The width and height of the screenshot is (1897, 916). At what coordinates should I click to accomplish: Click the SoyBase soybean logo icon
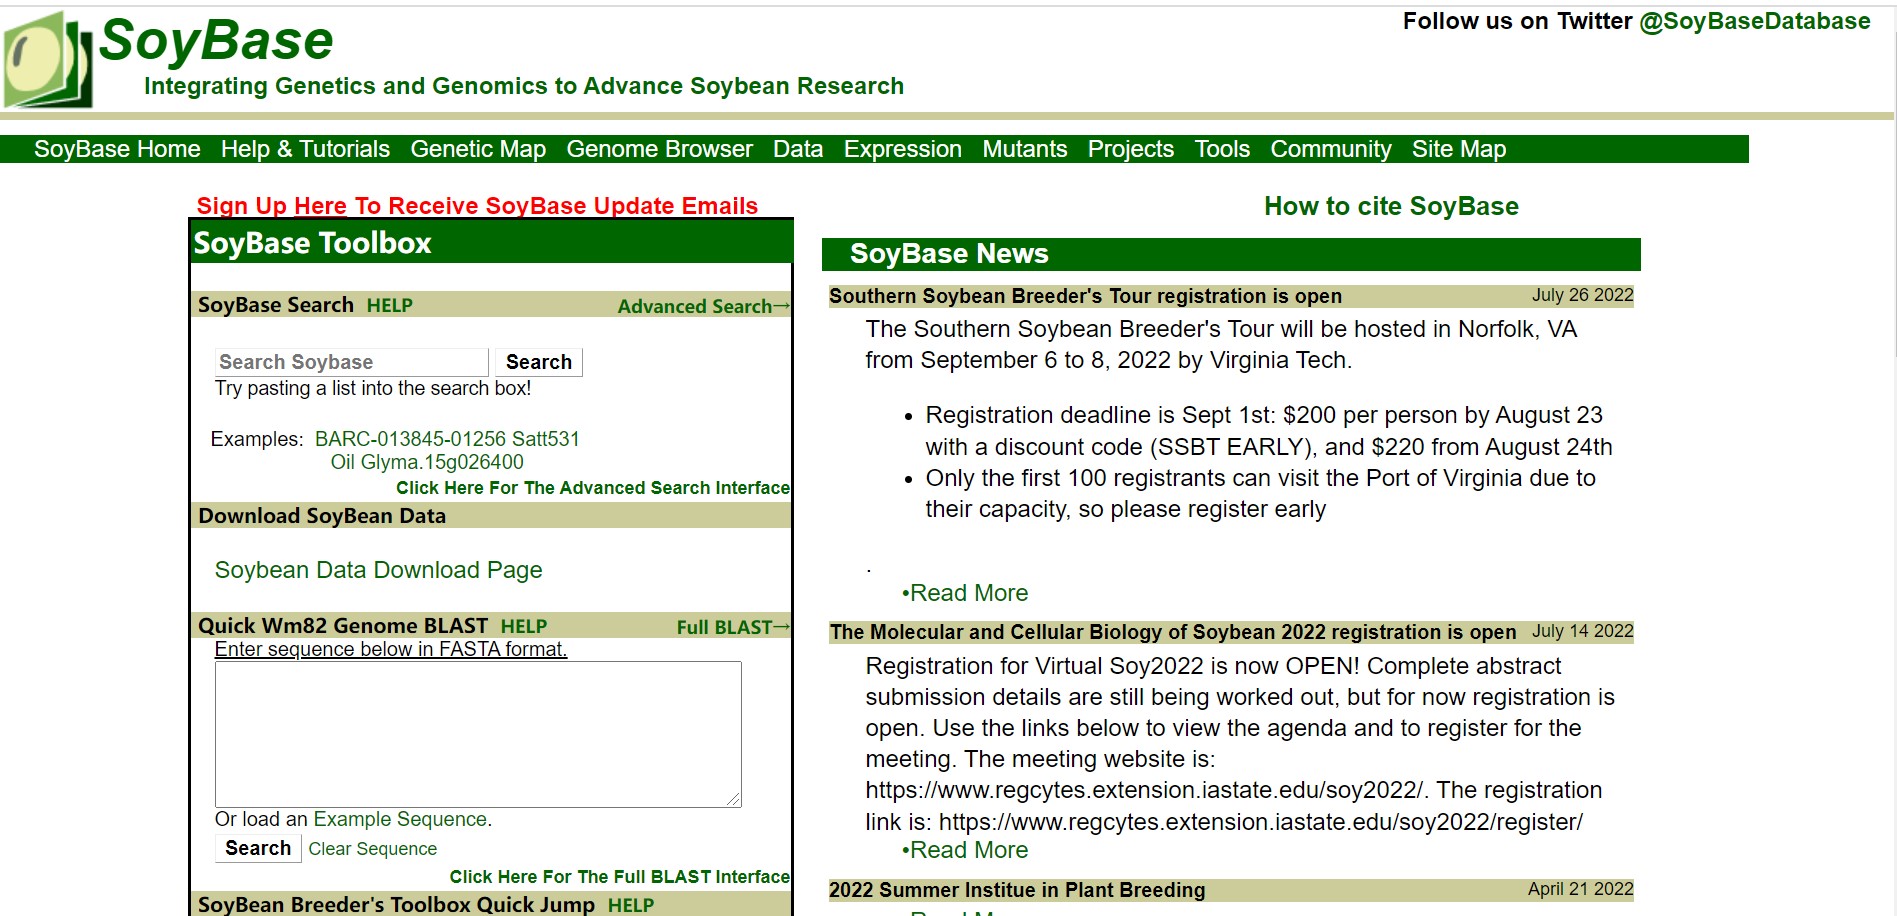[x=48, y=60]
